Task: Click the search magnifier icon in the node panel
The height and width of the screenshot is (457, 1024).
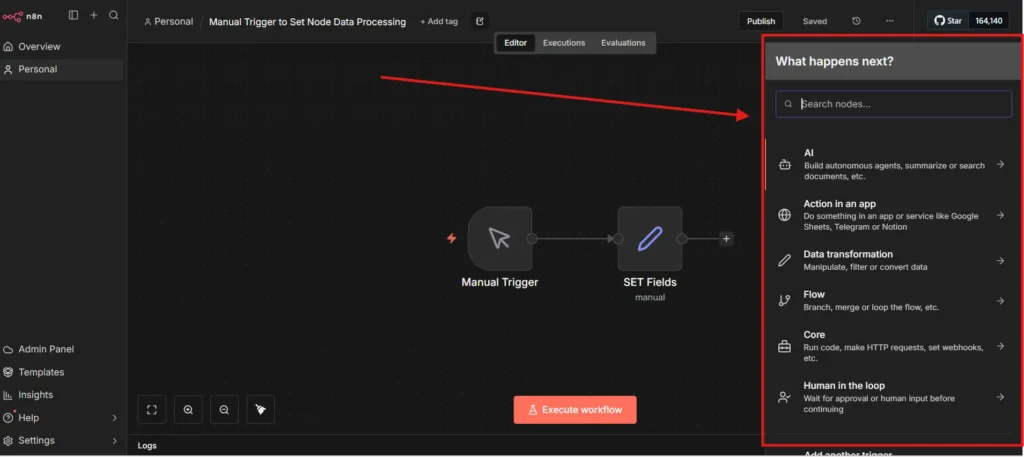Action: 788,104
